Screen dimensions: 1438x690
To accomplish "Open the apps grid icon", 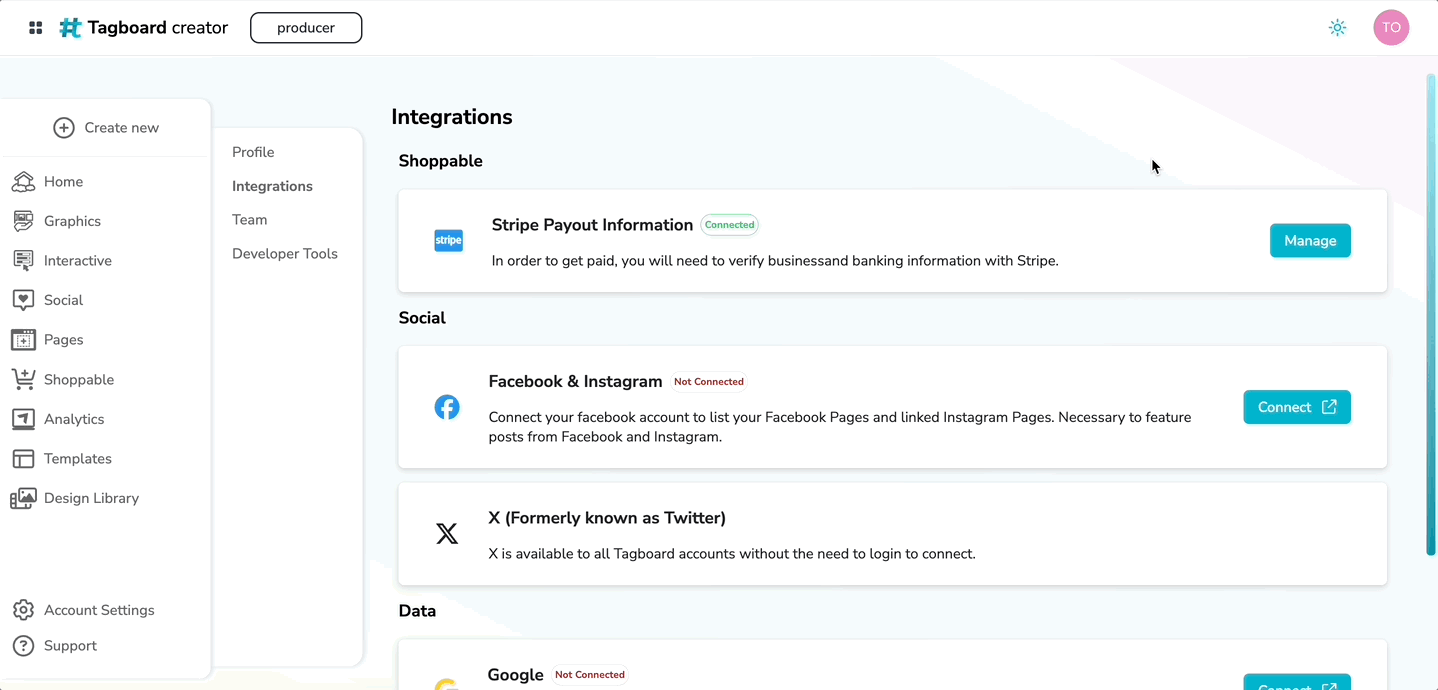I will click(36, 28).
